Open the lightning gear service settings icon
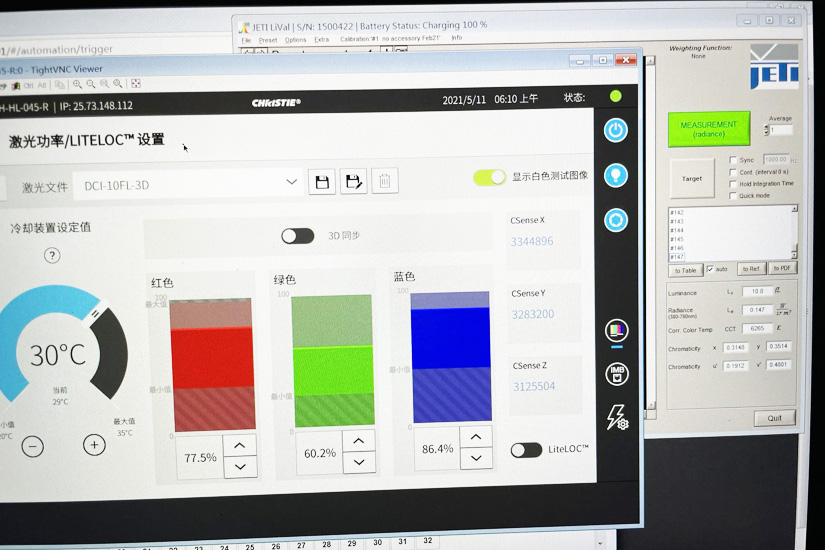 pos(617,417)
